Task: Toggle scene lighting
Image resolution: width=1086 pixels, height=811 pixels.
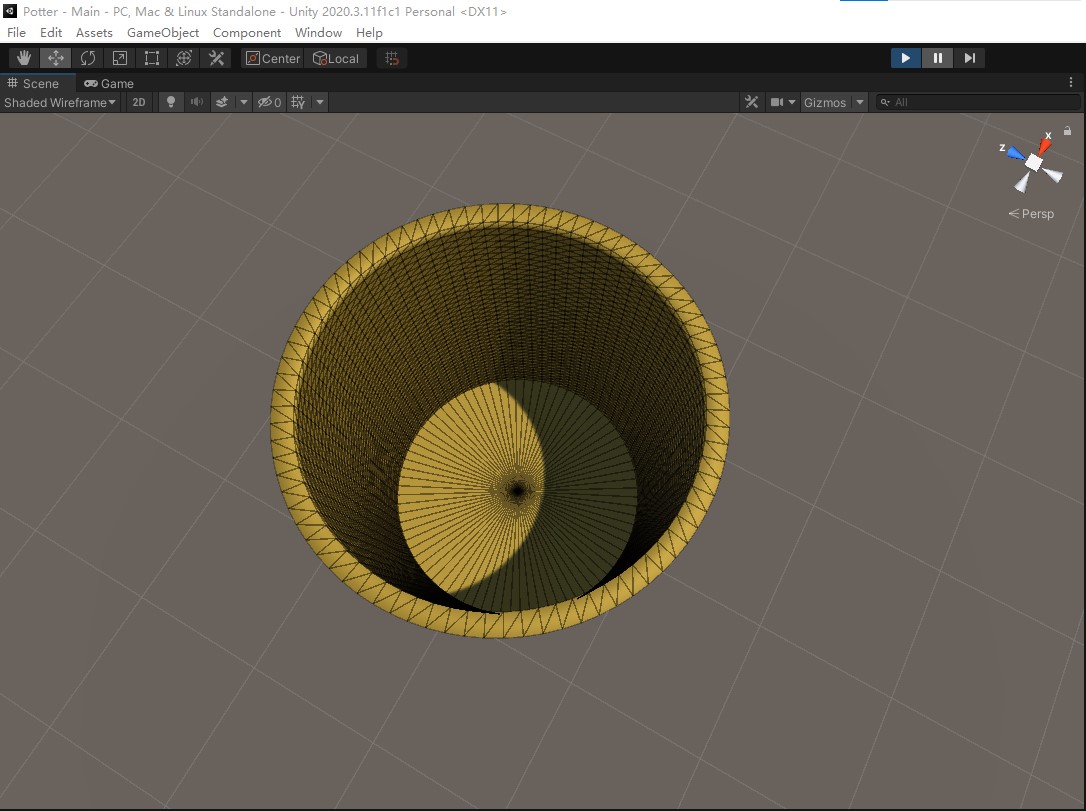Action: 170,103
